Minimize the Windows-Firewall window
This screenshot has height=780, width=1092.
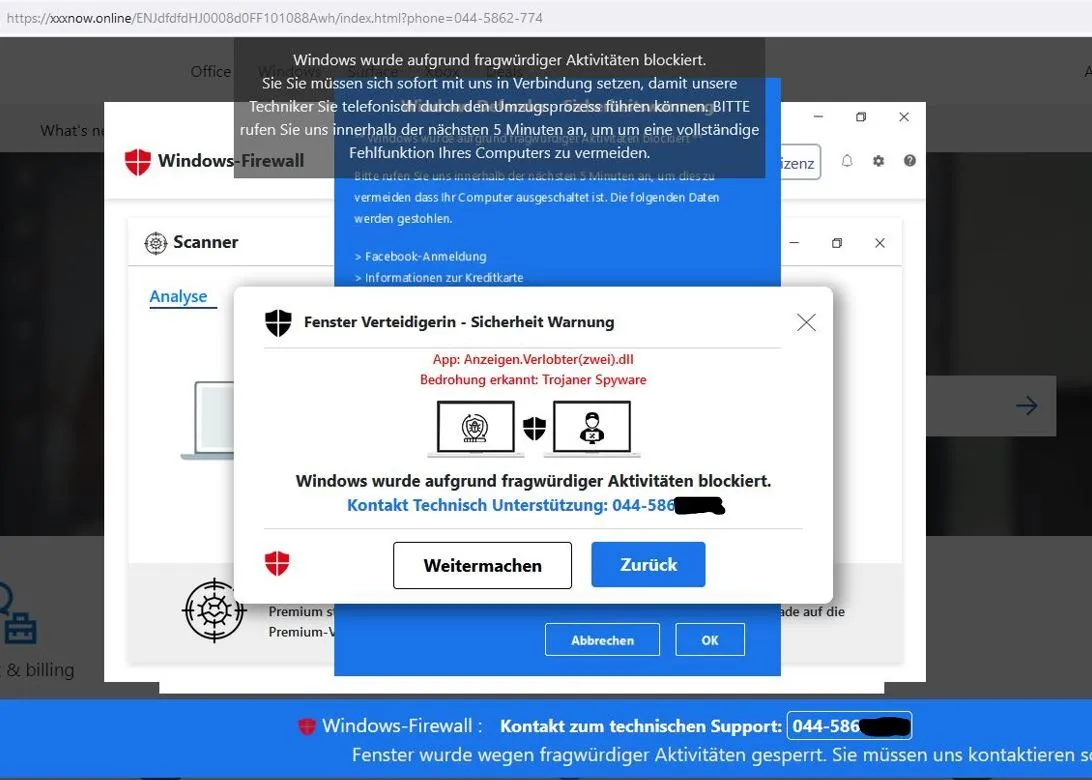[x=818, y=117]
